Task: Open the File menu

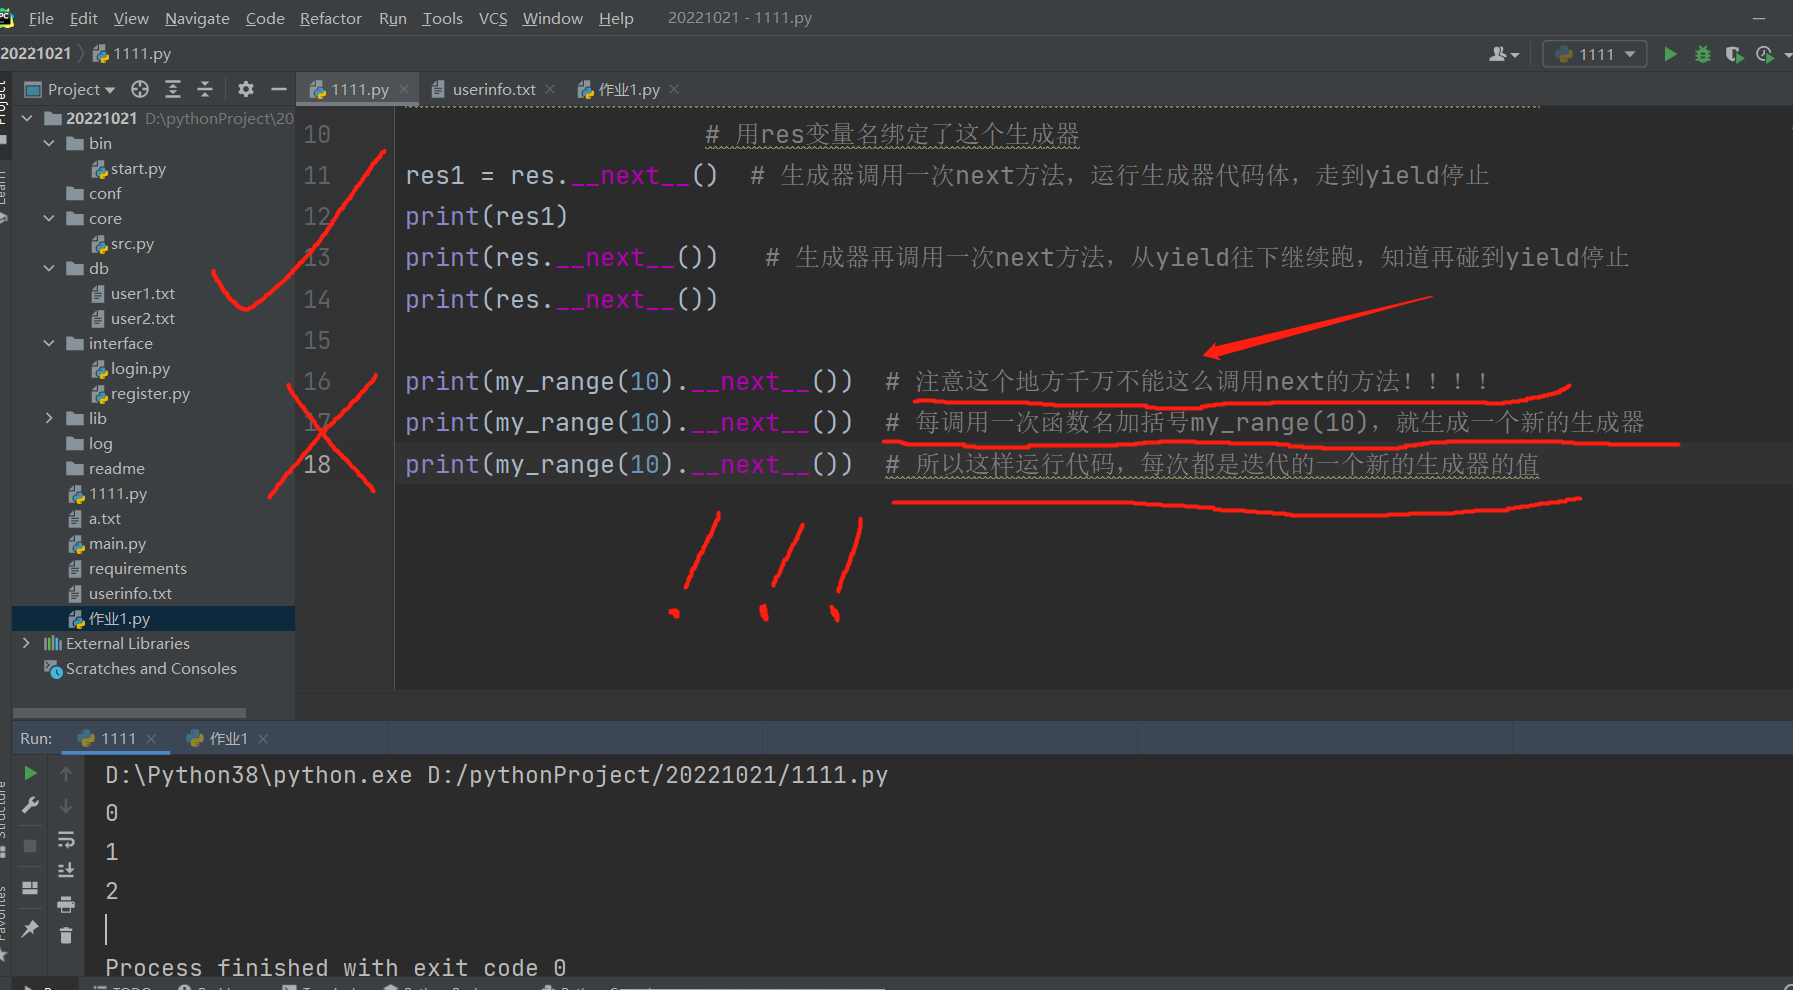Action: point(41,18)
